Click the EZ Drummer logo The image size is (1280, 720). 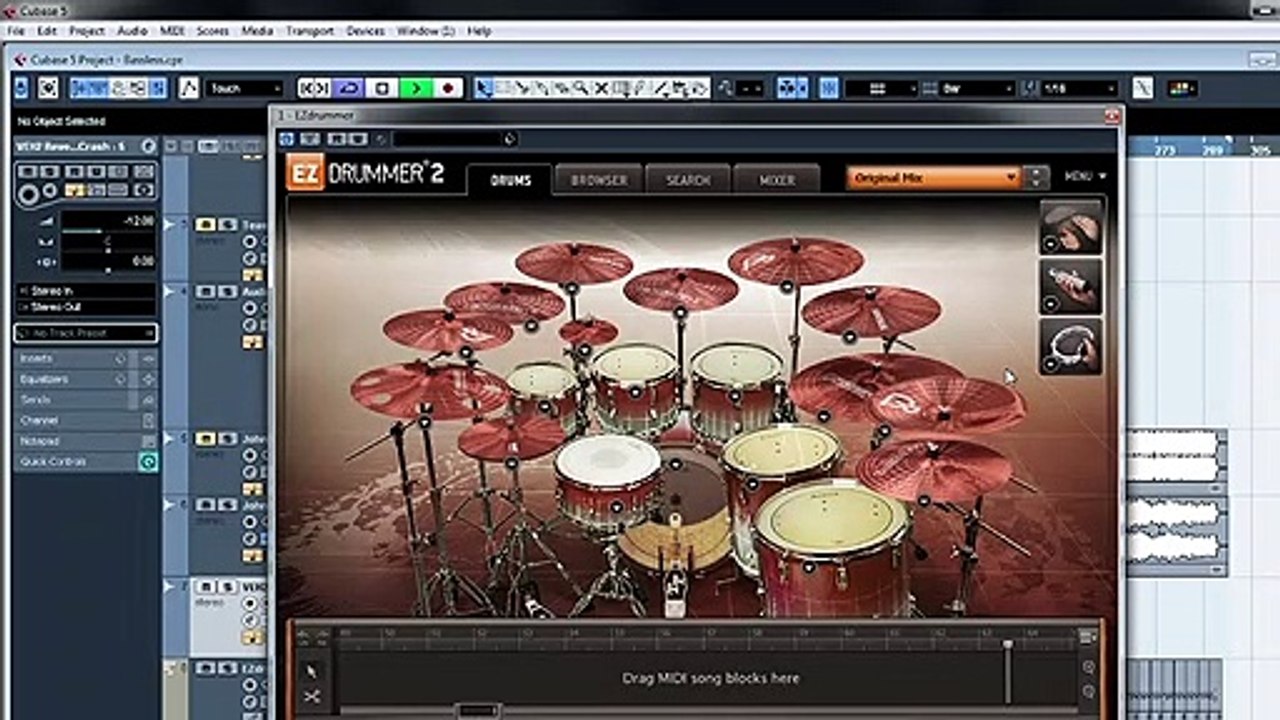(x=366, y=173)
